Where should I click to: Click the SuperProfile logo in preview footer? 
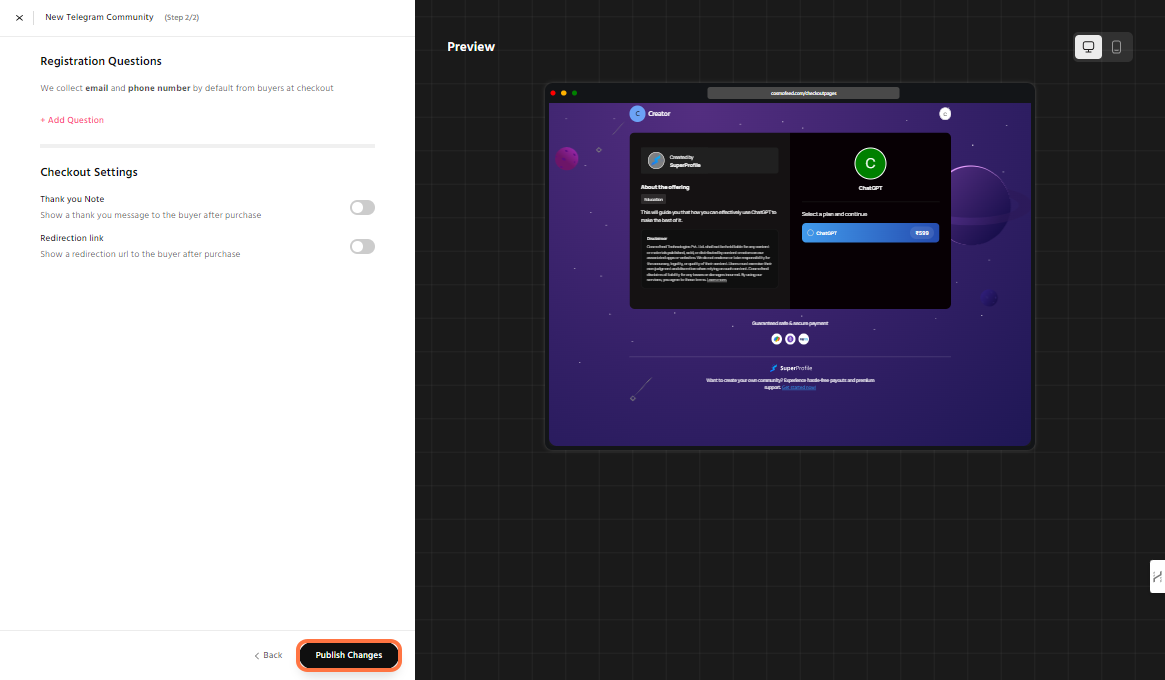pyautogui.click(x=791, y=368)
